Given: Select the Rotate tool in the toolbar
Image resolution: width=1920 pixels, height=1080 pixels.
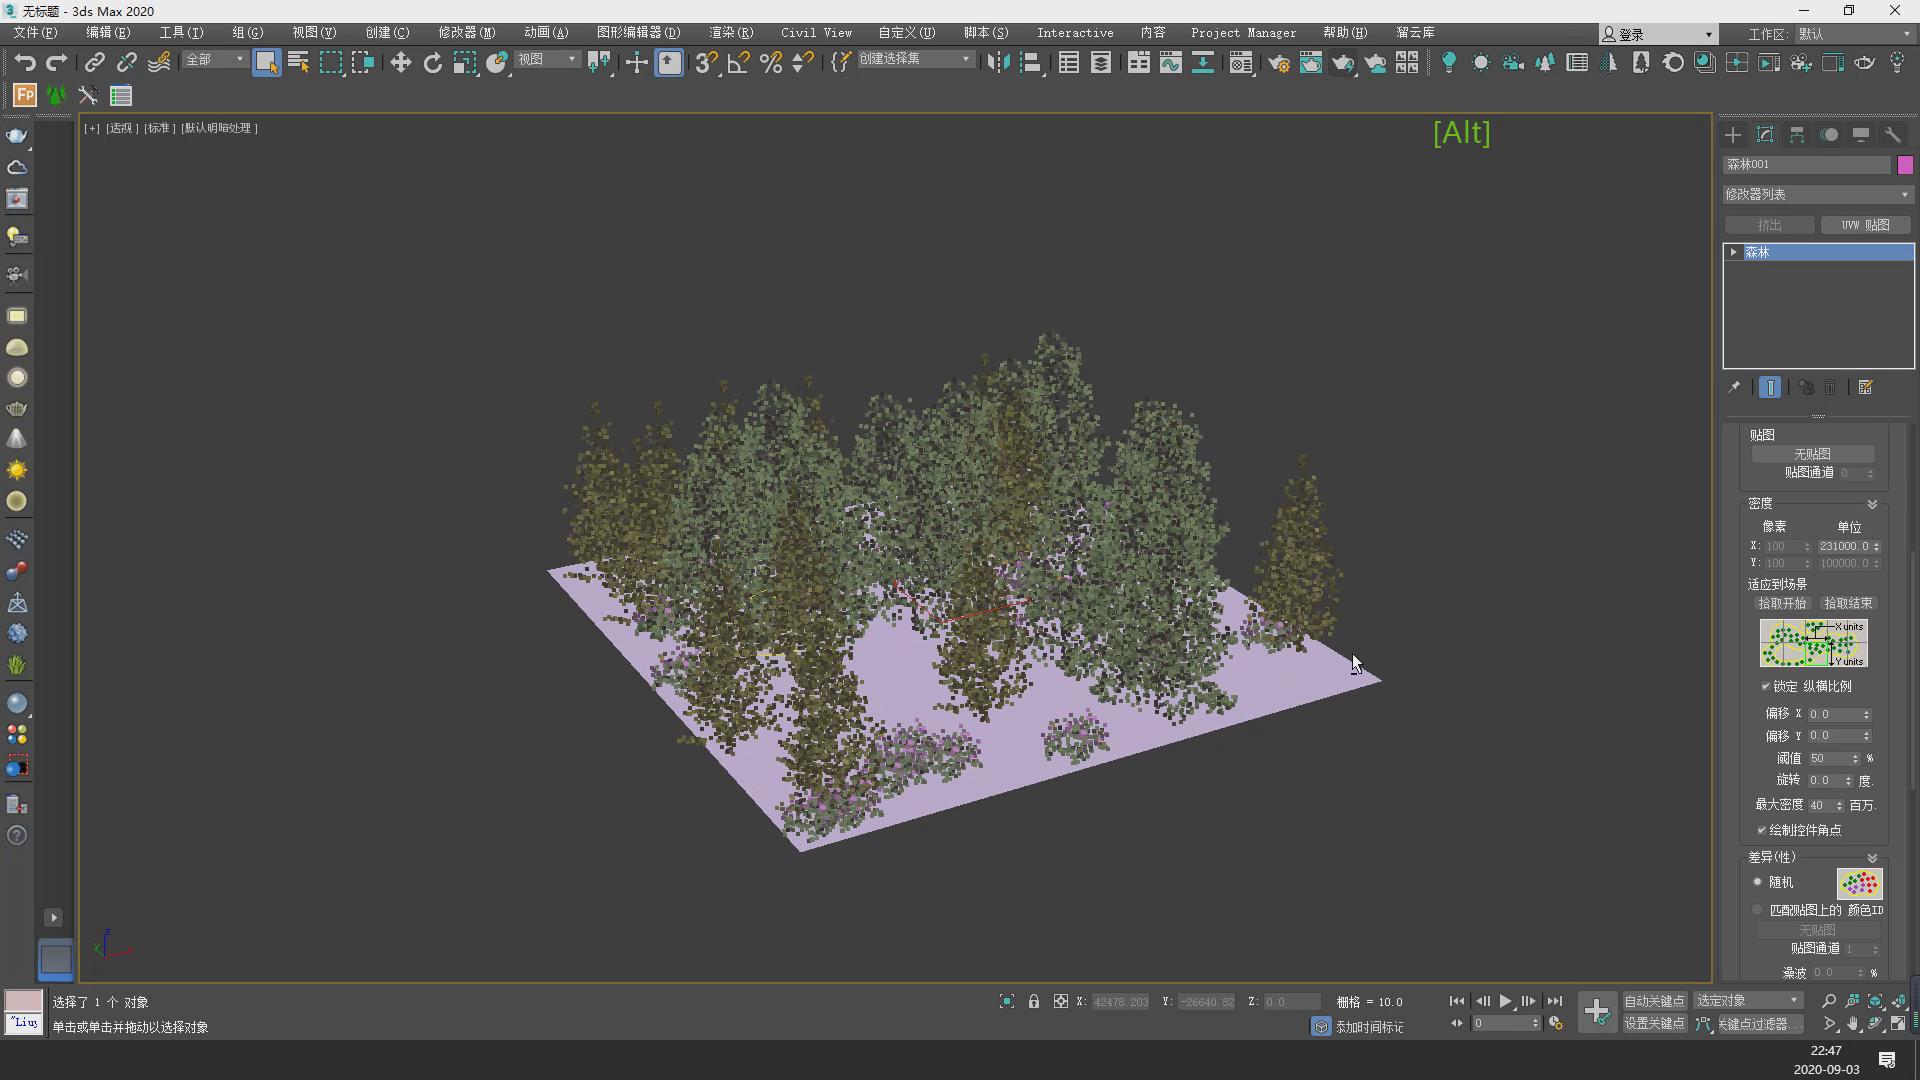Looking at the screenshot, I should click(x=432, y=63).
